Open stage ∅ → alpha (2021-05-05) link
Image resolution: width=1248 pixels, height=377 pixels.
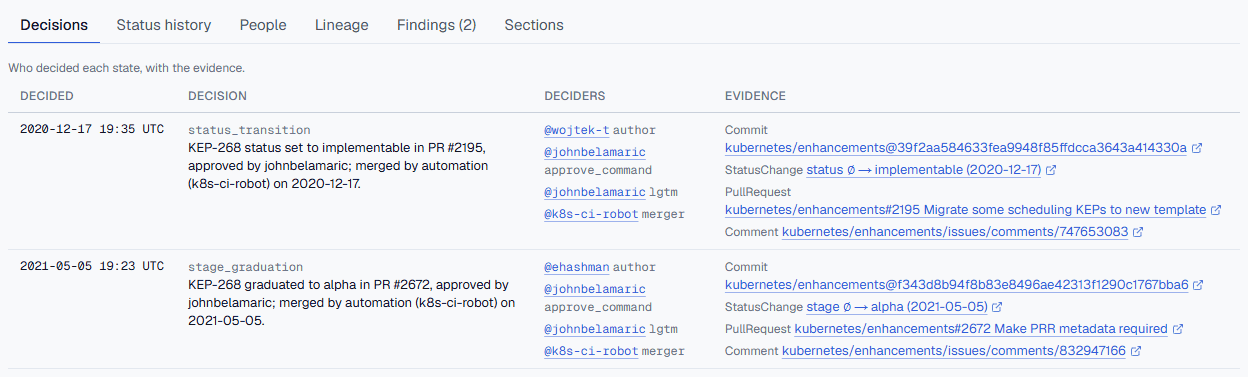click(x=897, y=307)
